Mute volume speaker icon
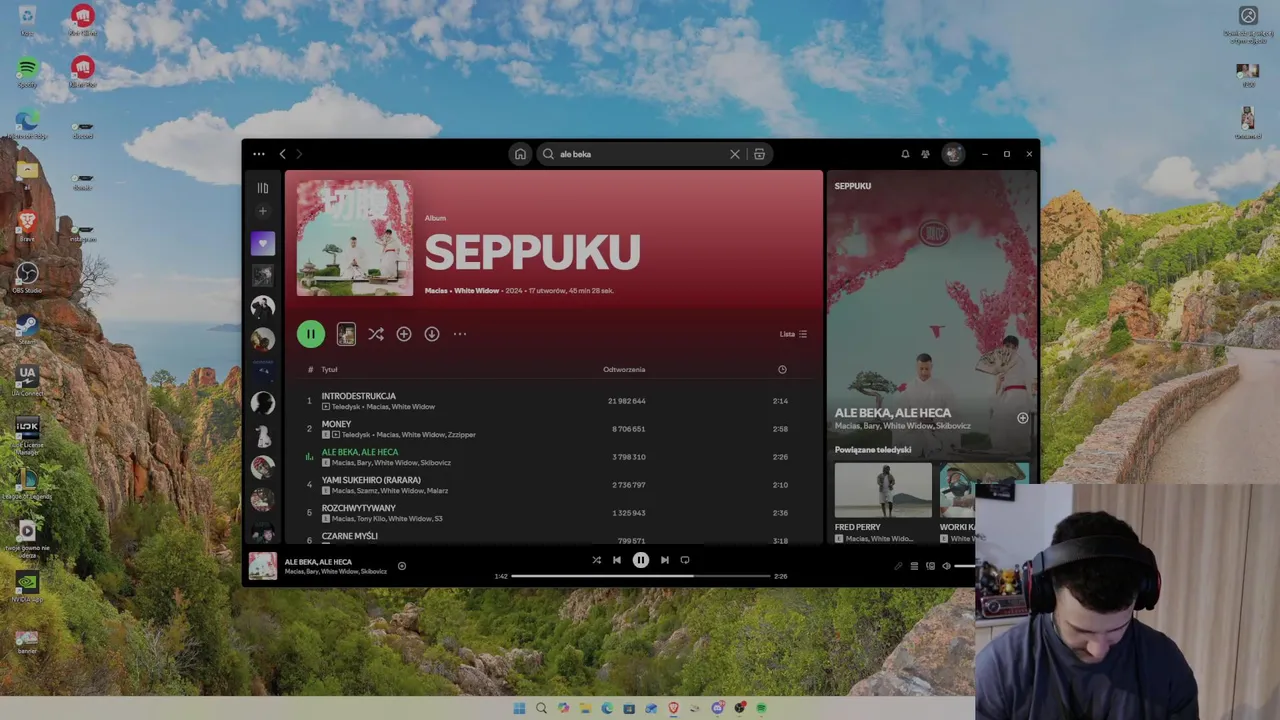 (x=947, y=566)
